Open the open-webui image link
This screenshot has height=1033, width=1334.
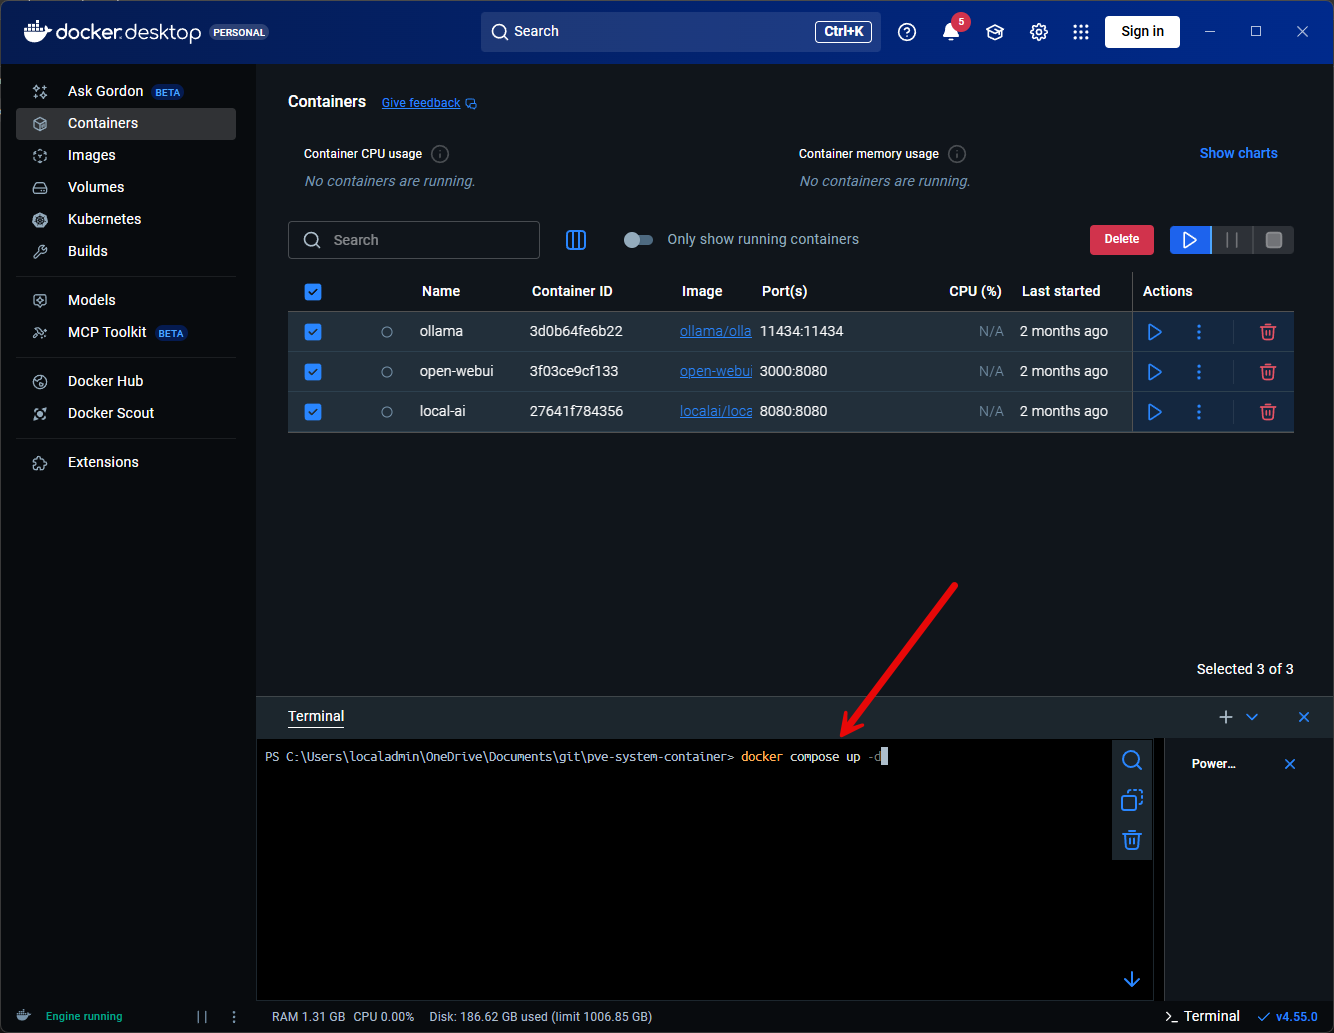[716, 372]
